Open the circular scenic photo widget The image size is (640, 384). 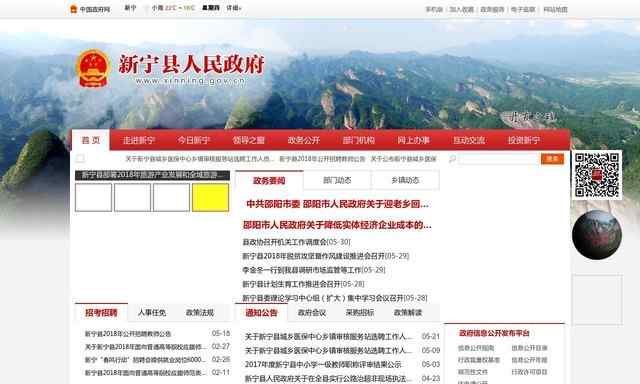coord(597,235)
